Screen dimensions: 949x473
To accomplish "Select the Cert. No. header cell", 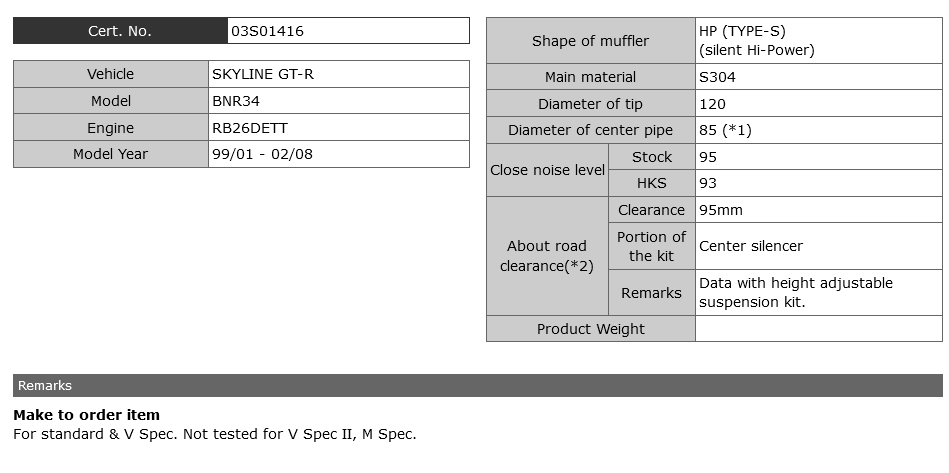I will (x=120, y=31).
